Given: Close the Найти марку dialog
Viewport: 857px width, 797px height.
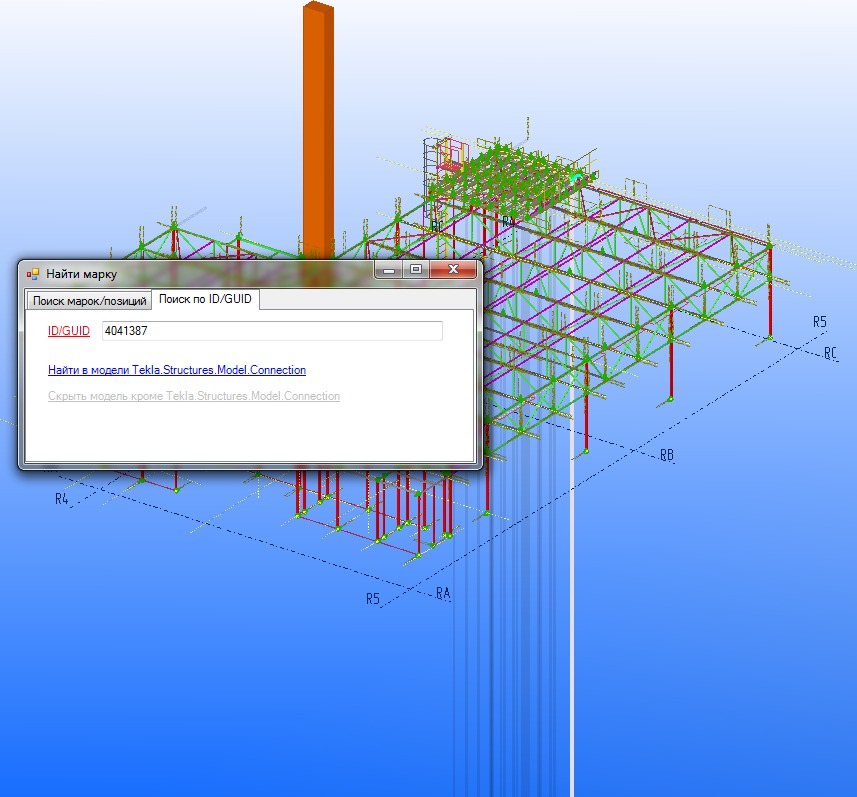Looking at the screenshot, I should [x=453, y=270].
